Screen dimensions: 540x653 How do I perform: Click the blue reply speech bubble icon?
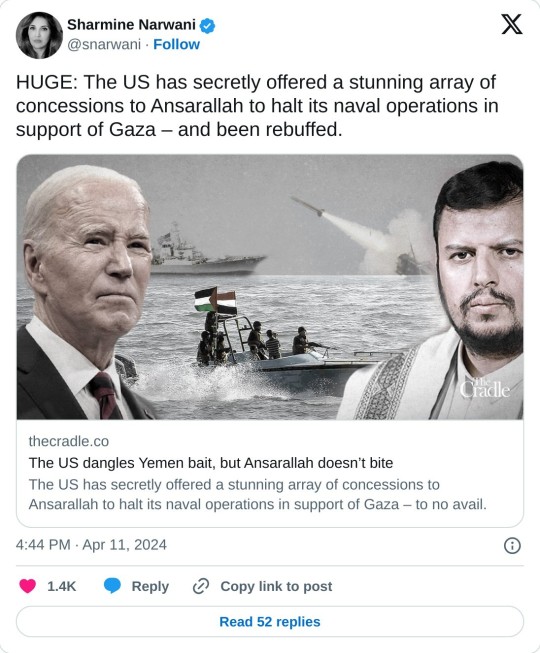tap(112, 586)
